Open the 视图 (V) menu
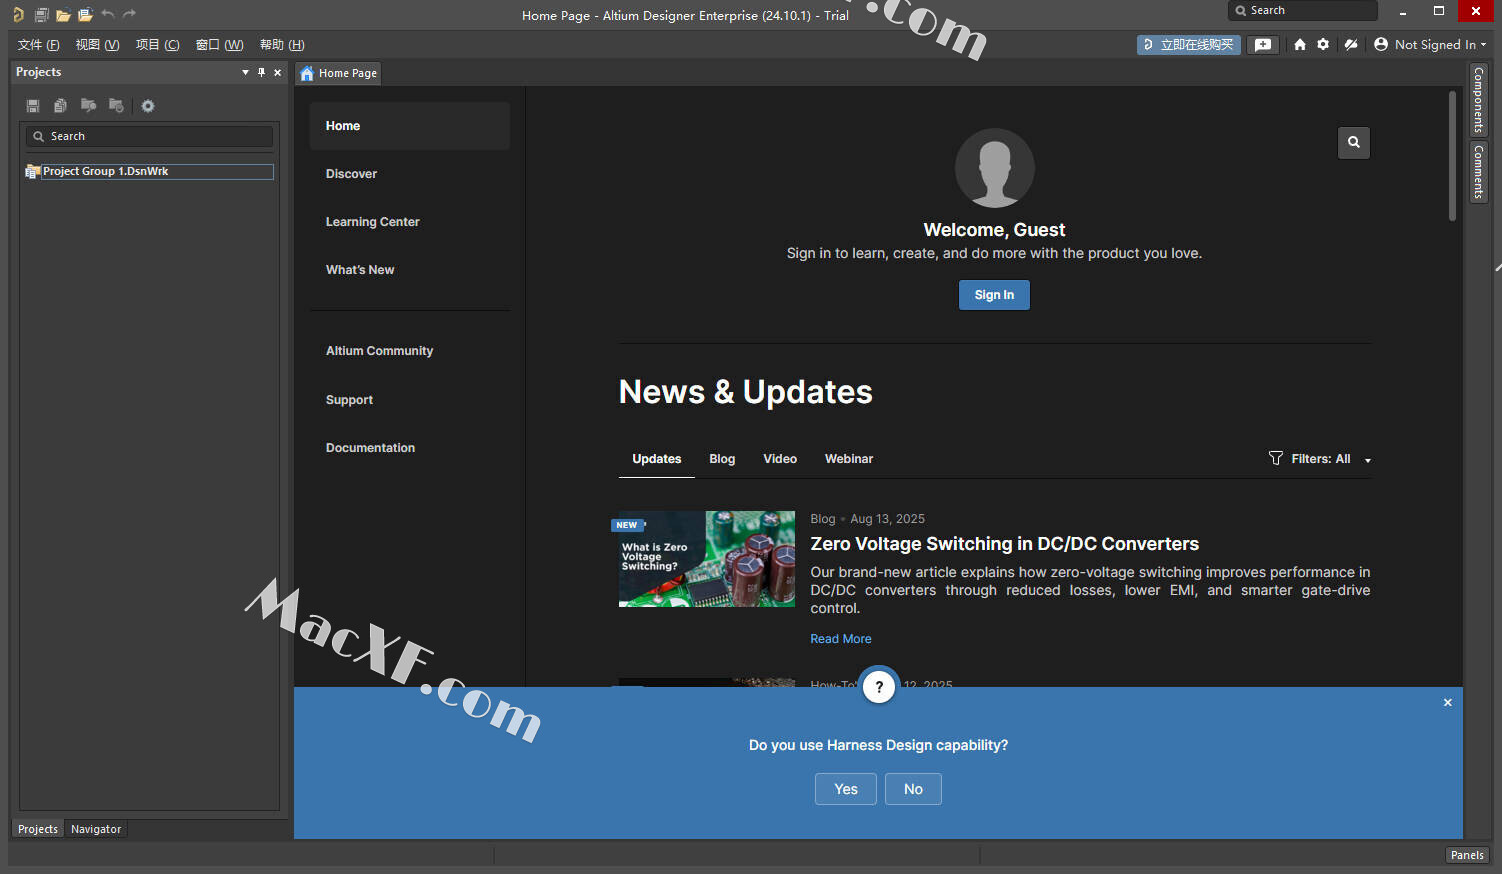Screen dimensions: 1502x874 point(97,45)
